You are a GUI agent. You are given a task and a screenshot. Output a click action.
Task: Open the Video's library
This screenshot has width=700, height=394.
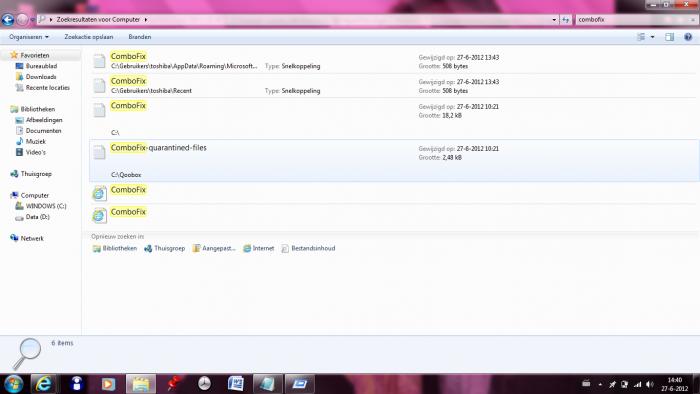(x=35, y=152)
